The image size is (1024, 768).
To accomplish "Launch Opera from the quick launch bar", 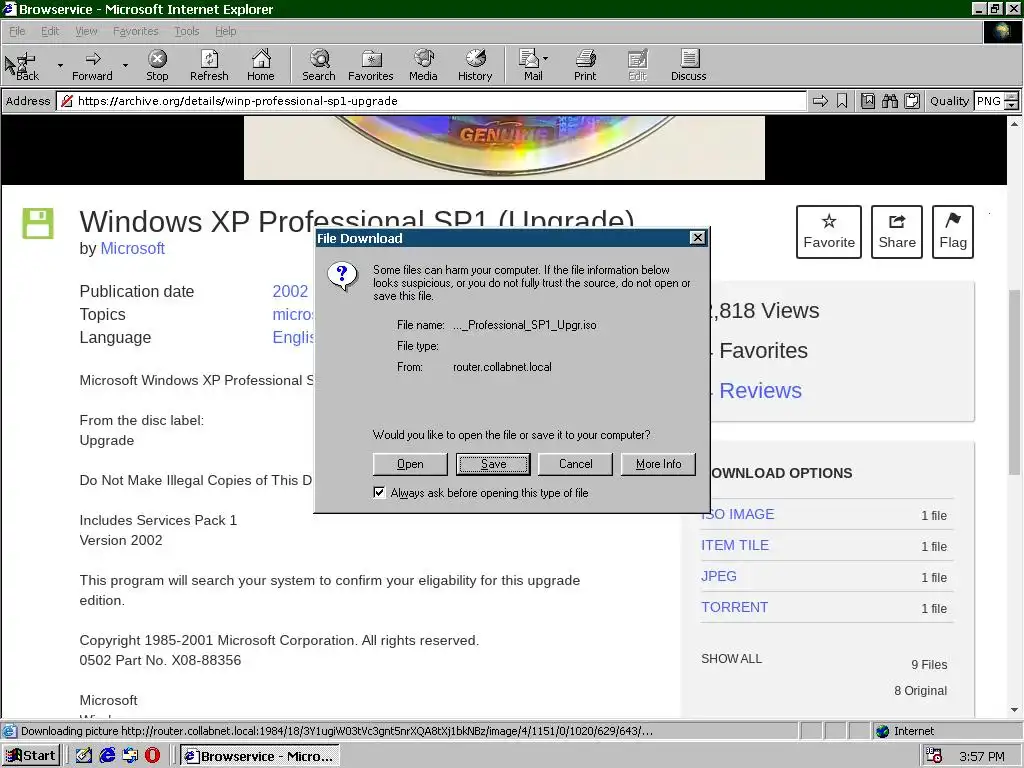I will coord(152,756).
